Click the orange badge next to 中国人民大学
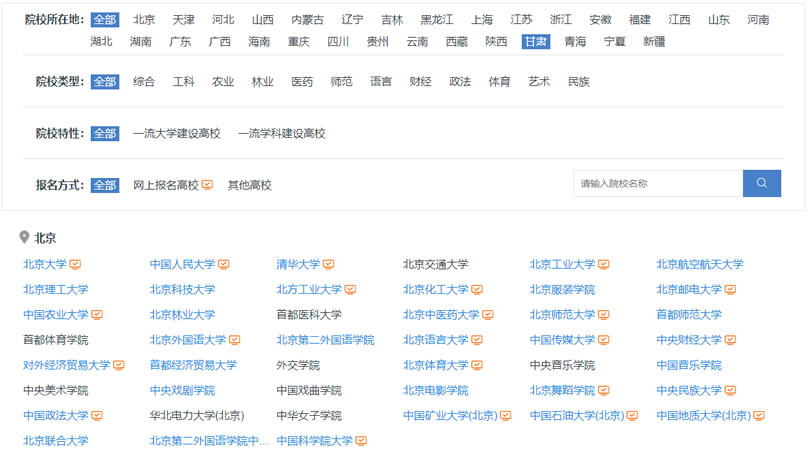Viewport: 810px width, 463px height. (x=224, y=264)
